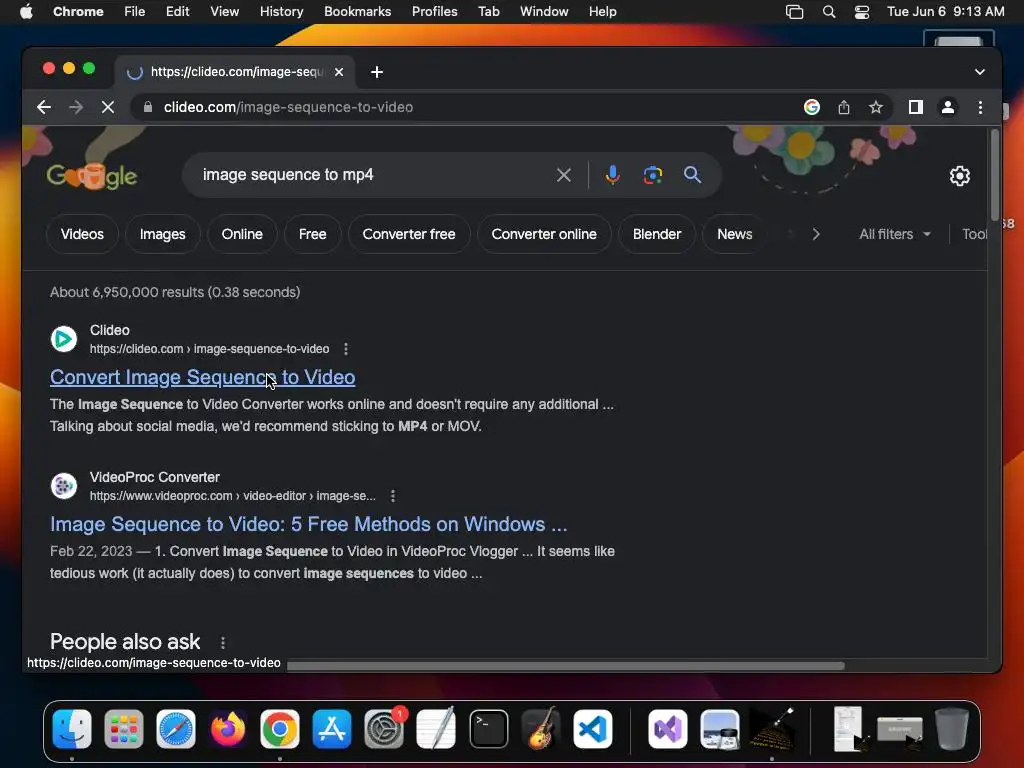Launch Safari from the Dock

176,729
